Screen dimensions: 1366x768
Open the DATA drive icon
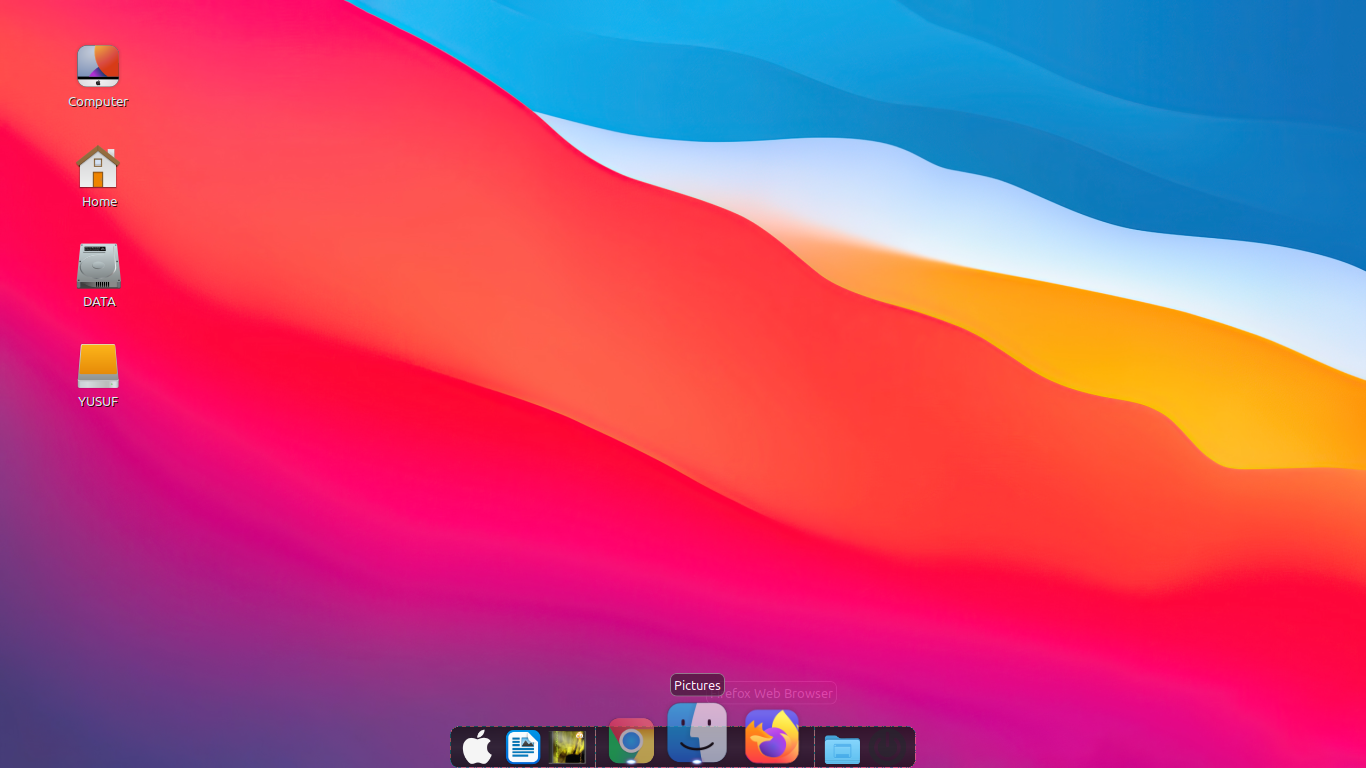click(x=97, y=264)
